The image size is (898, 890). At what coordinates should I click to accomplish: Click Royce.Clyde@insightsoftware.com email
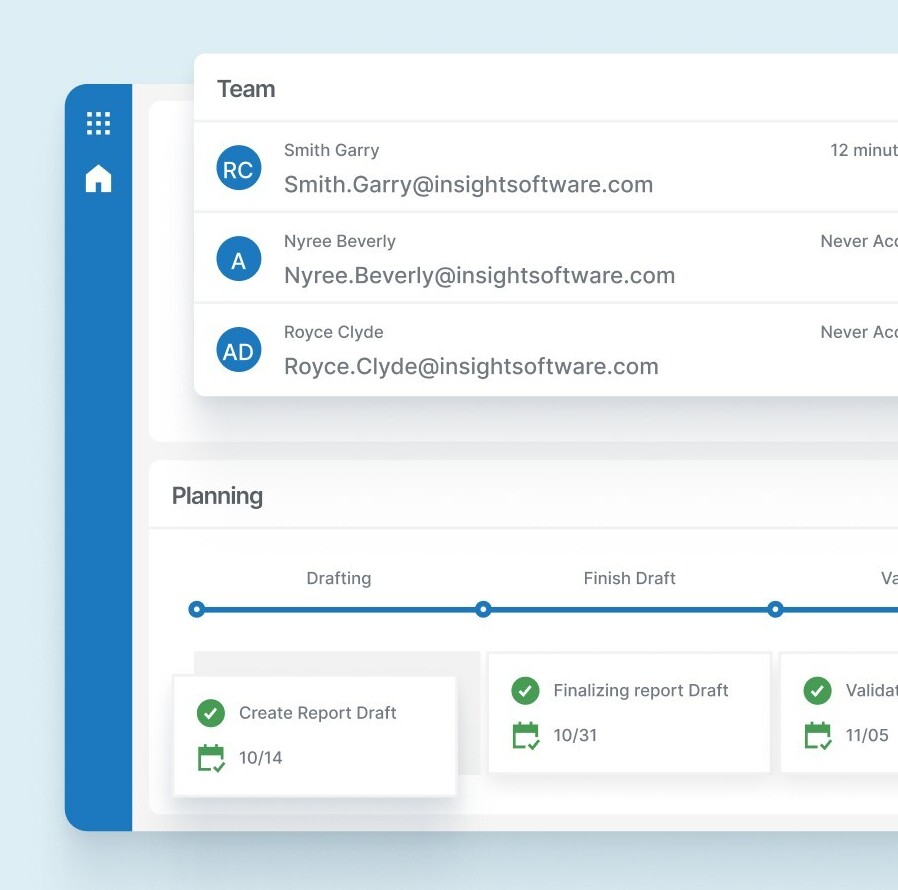[471, 366]
